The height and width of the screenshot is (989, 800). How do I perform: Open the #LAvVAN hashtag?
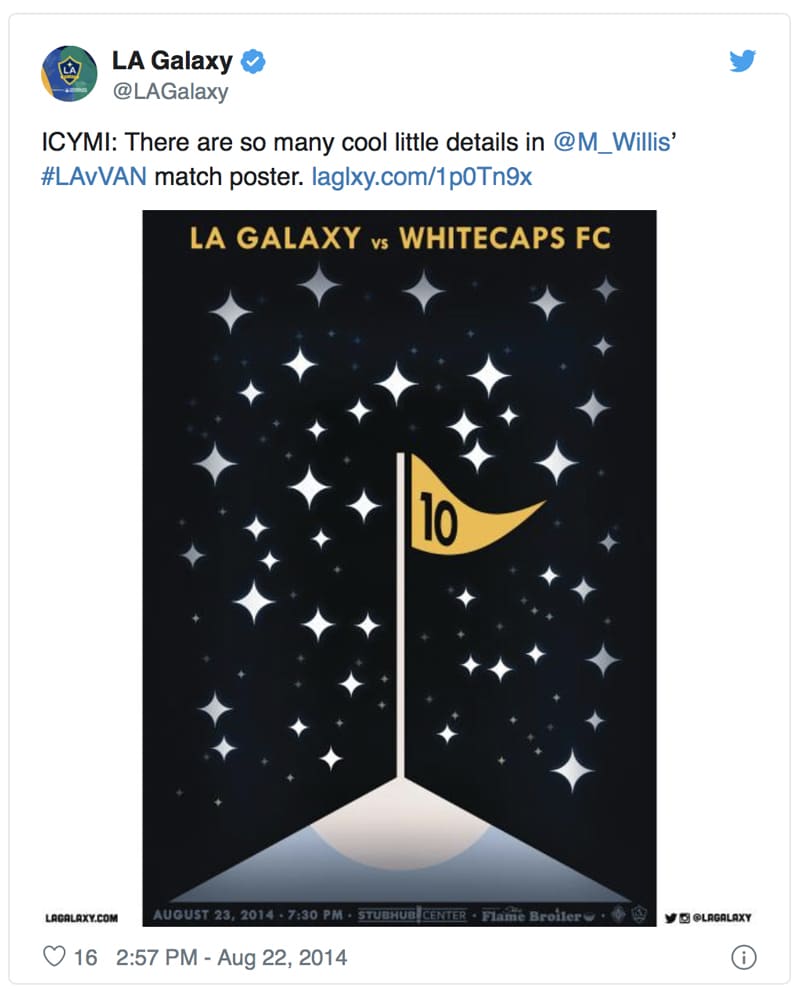[x=94, y=177]
